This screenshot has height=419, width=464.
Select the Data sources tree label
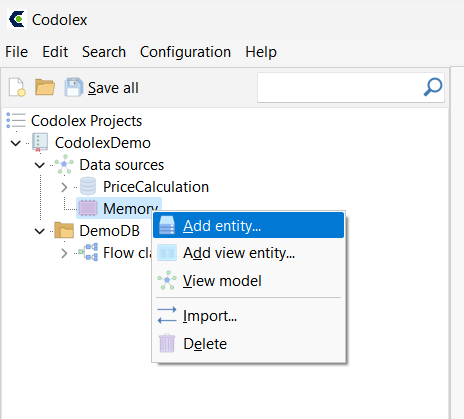pyautogui.click(x=122, y=165)
